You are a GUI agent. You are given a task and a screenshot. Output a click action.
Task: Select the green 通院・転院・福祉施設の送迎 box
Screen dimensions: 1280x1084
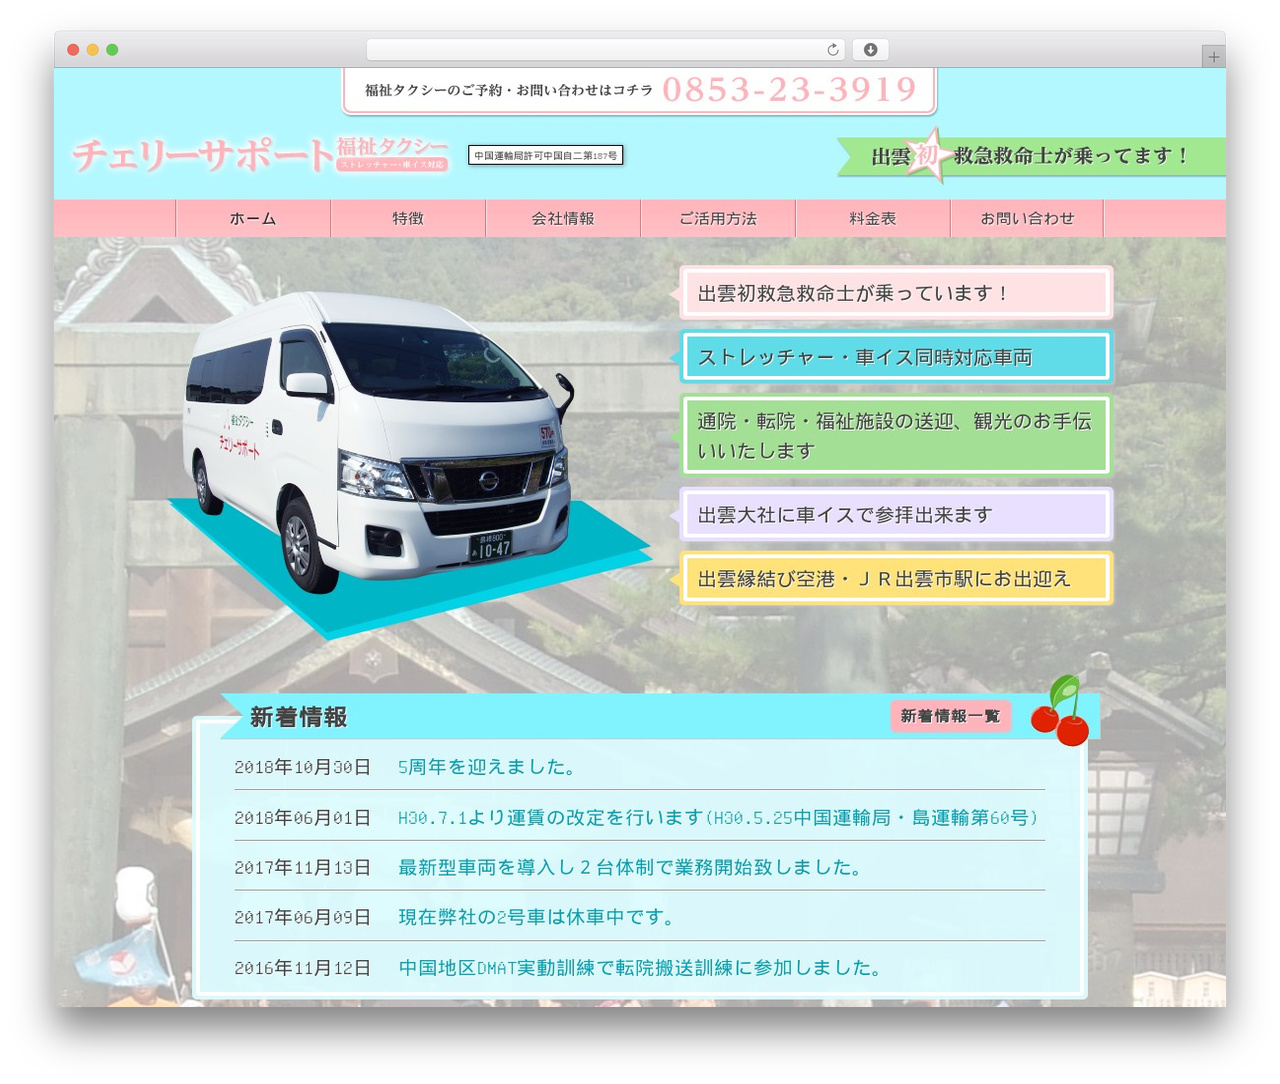click(896, 435)
